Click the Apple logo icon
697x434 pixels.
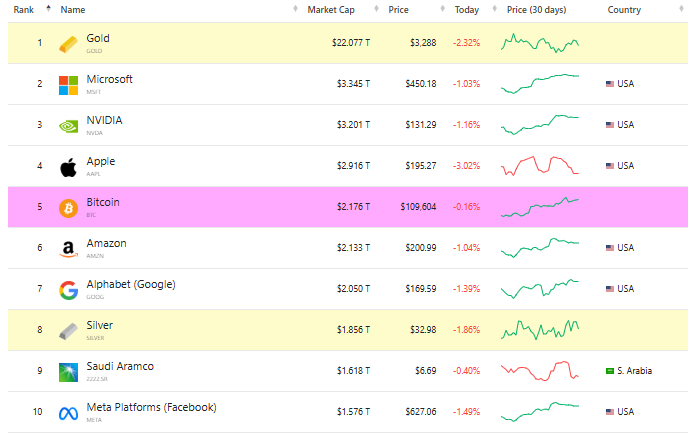pos(68,168)
